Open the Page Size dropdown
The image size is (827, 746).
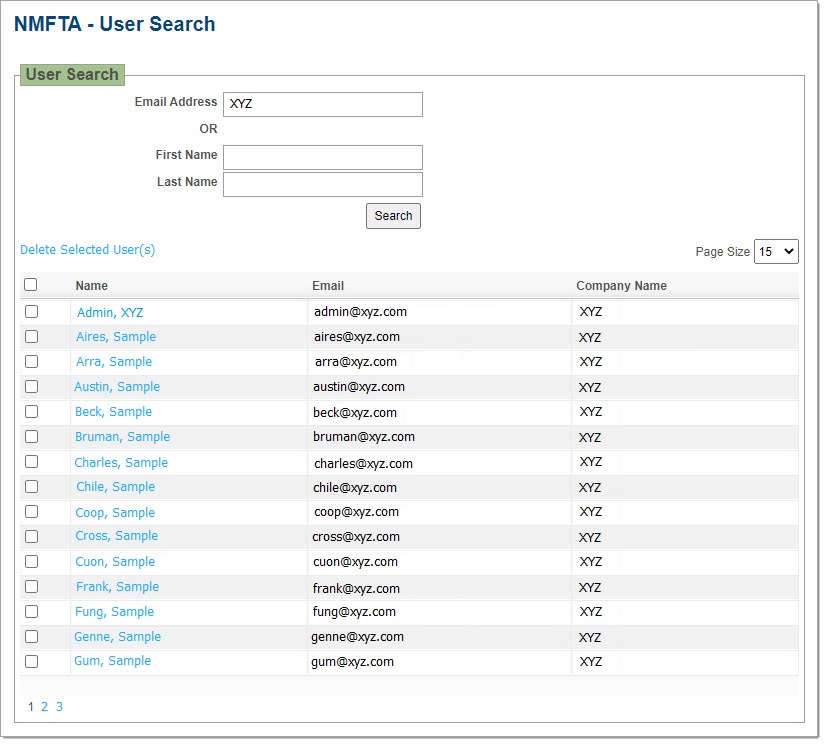click(776, 252)
